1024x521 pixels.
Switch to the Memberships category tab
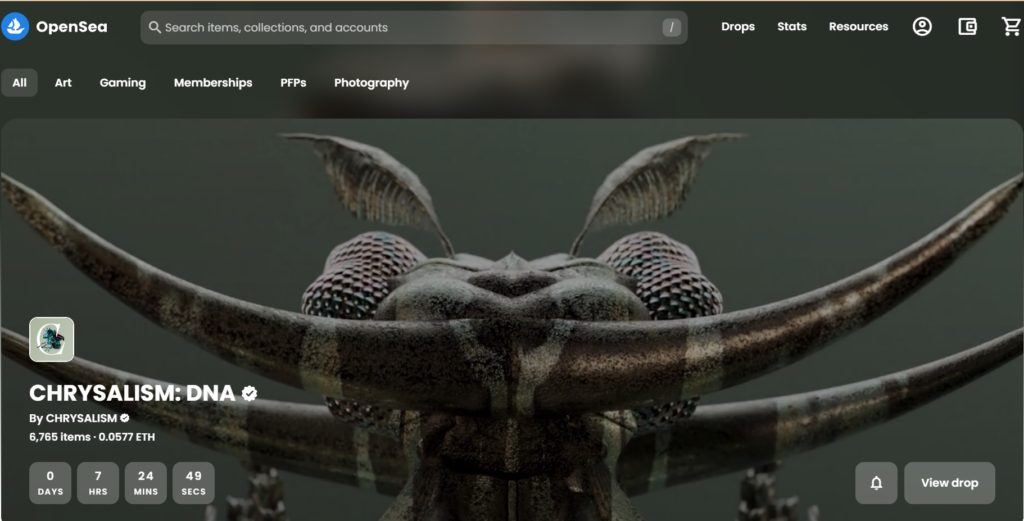tap(213, 83)
